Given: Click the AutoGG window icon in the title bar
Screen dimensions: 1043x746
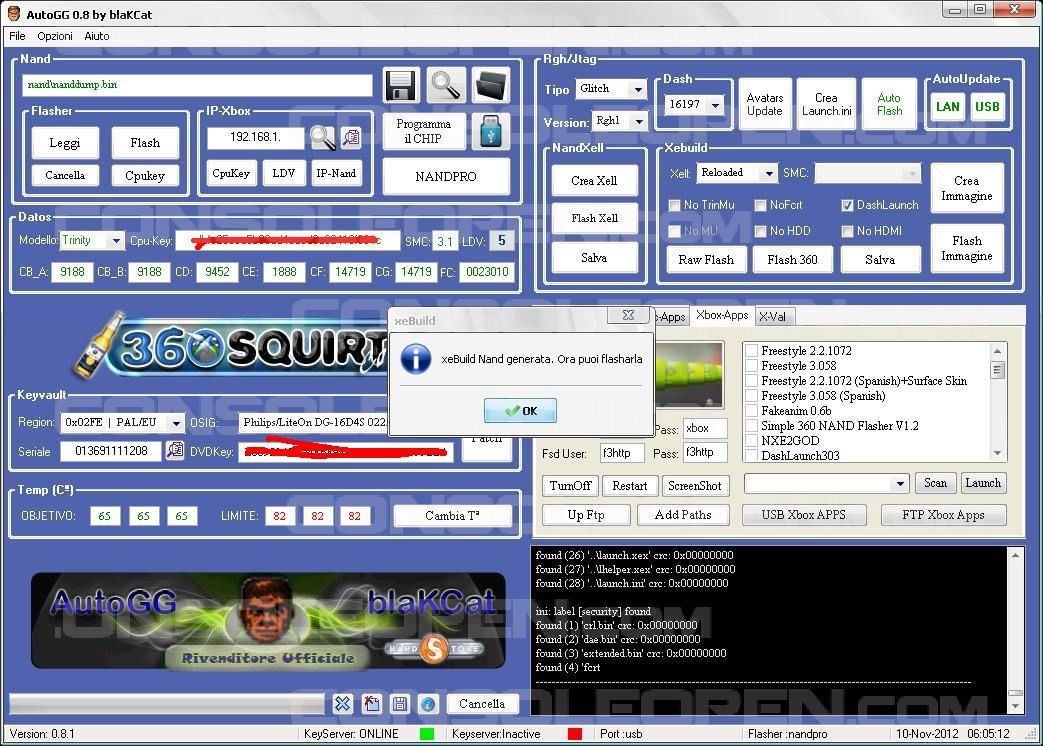Looking at the screenshot, I should (14, 13).
